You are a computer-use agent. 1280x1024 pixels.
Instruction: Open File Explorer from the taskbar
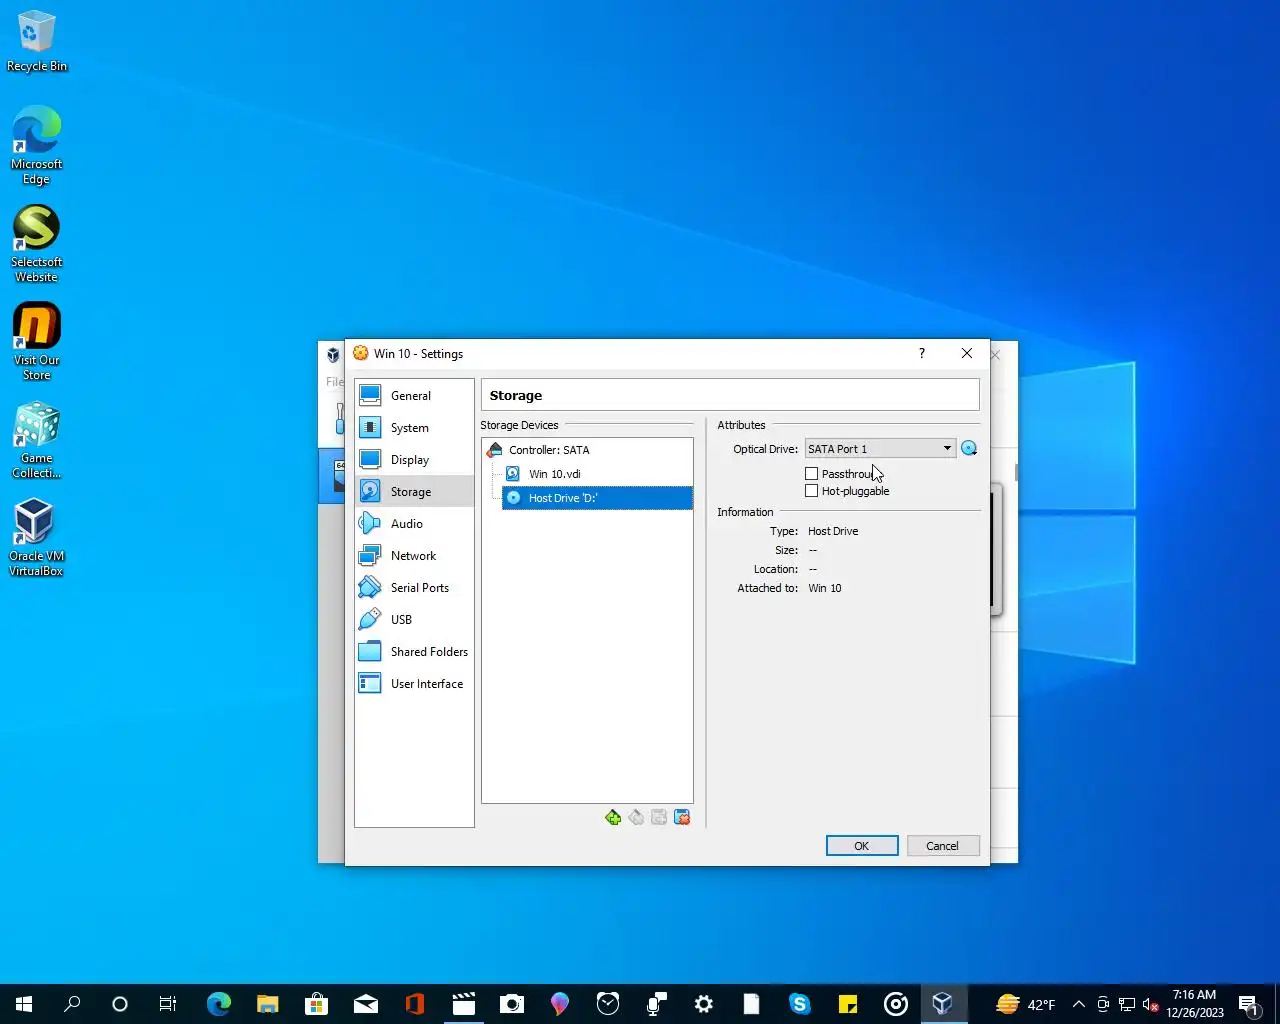click(267, 1004)
